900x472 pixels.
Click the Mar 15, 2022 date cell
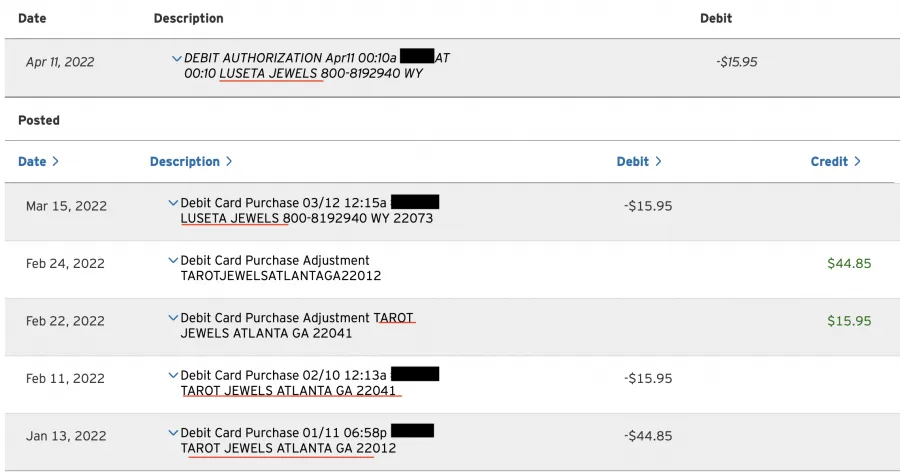[66, 206]
